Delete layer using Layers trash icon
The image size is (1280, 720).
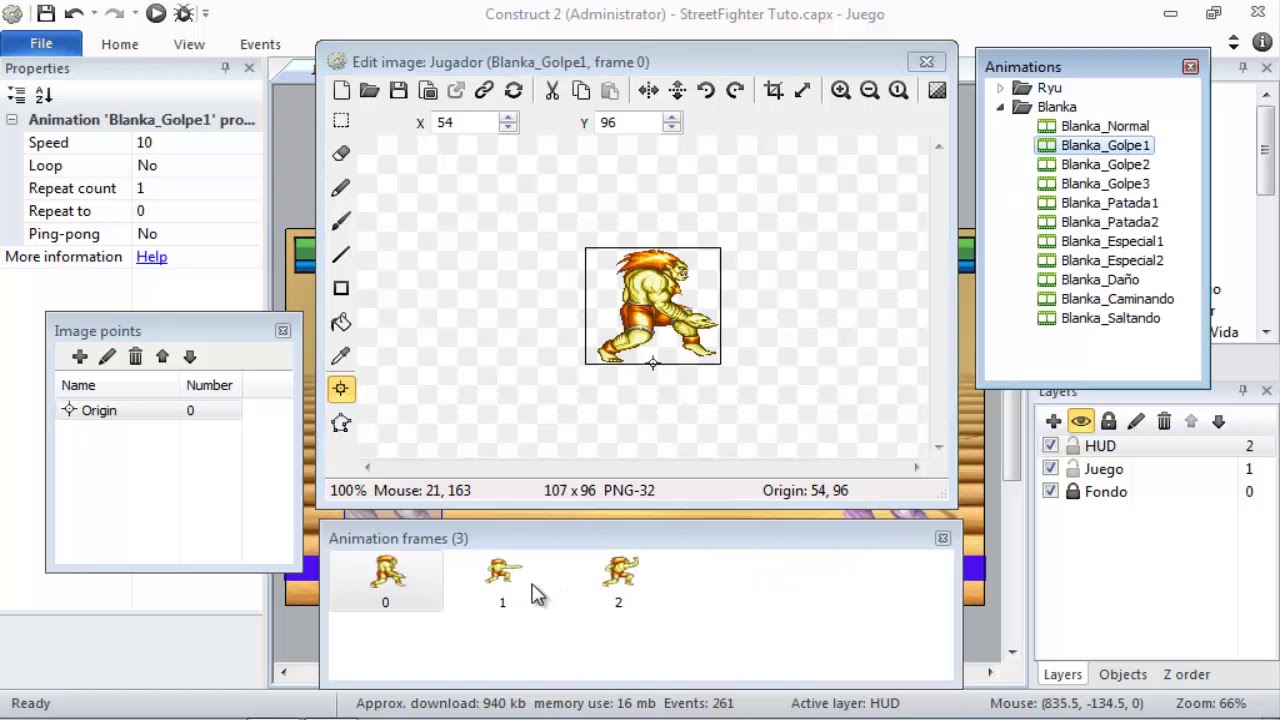(1164, 422)
